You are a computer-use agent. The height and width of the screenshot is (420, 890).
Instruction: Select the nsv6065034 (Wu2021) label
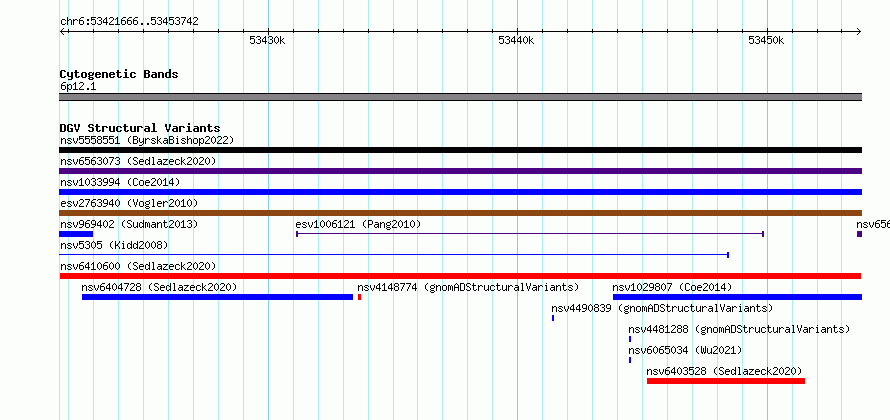[685, 350]
